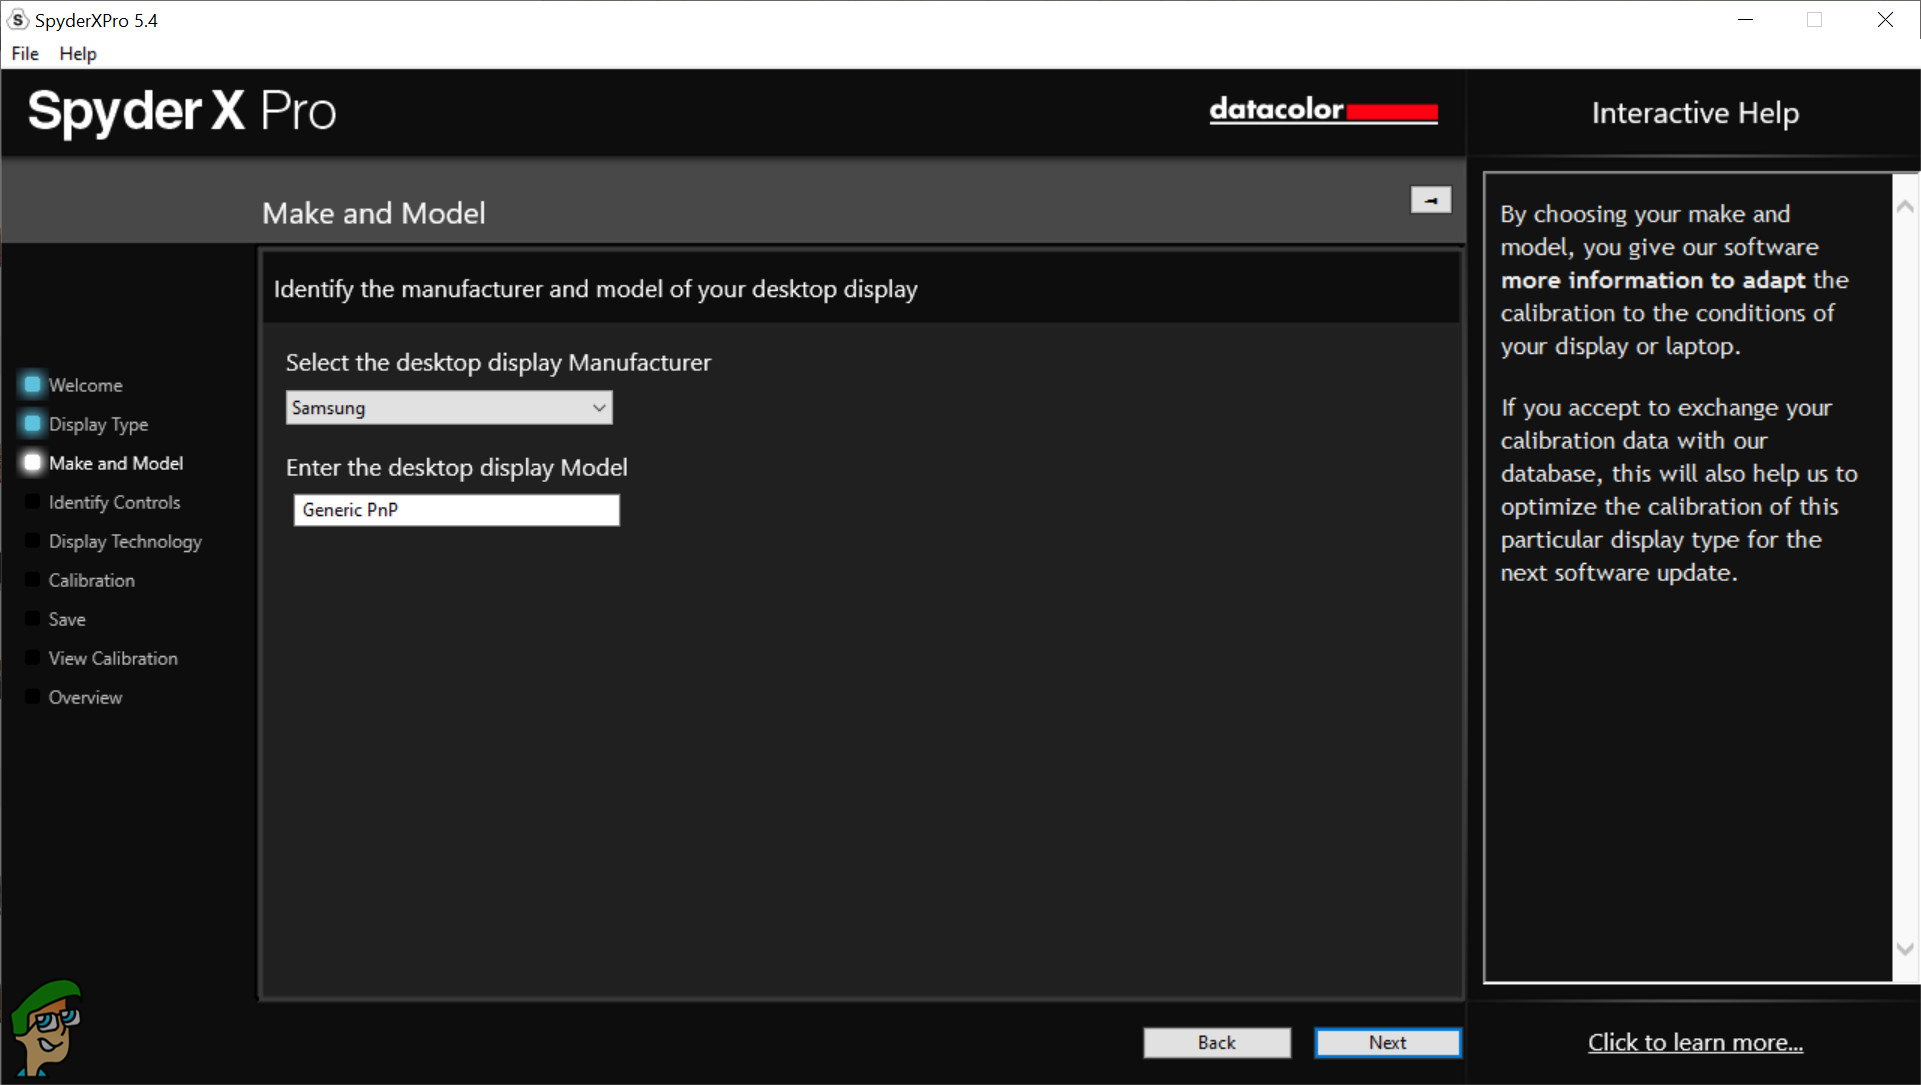Open the File menu
1921x1085 pixels.
tap(25, 54)
